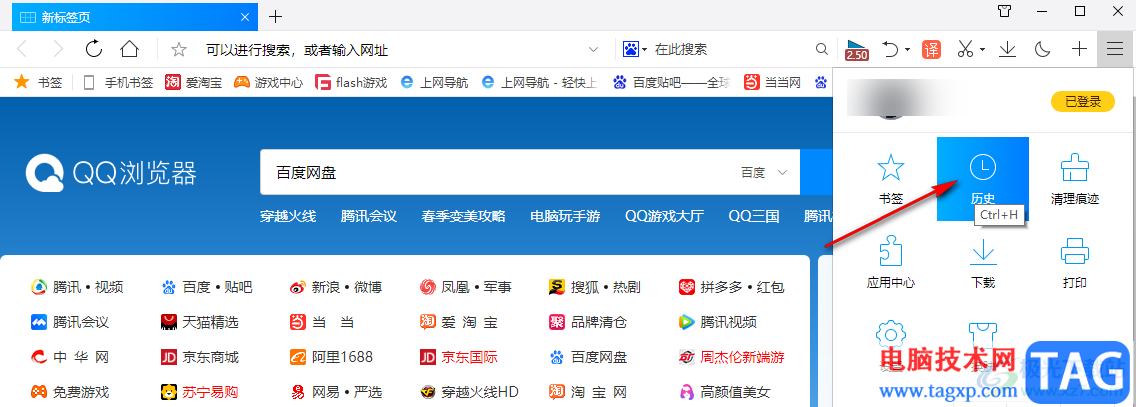Click the undo closed tab icon

(x=890, y=49)
